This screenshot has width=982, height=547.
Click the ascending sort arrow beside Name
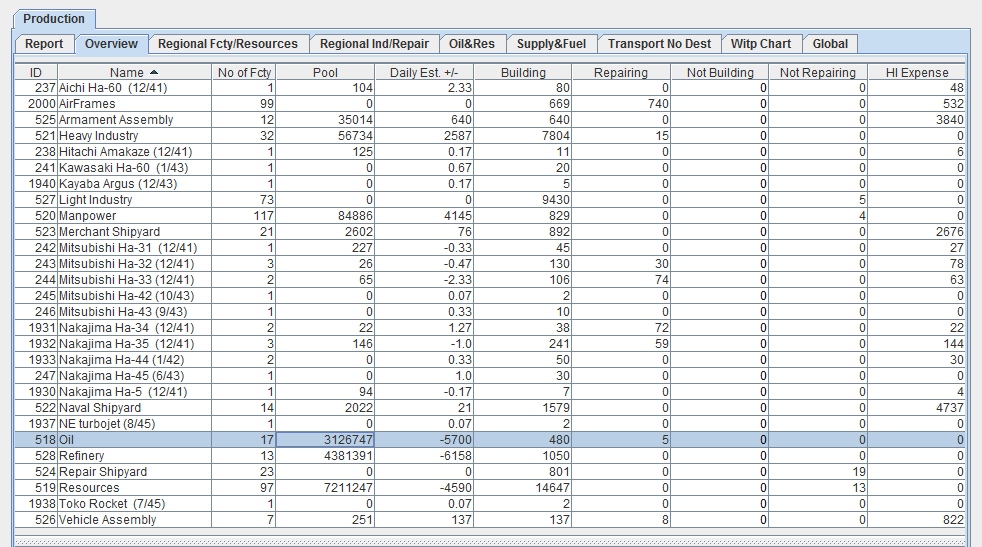(x=154, y=73)
